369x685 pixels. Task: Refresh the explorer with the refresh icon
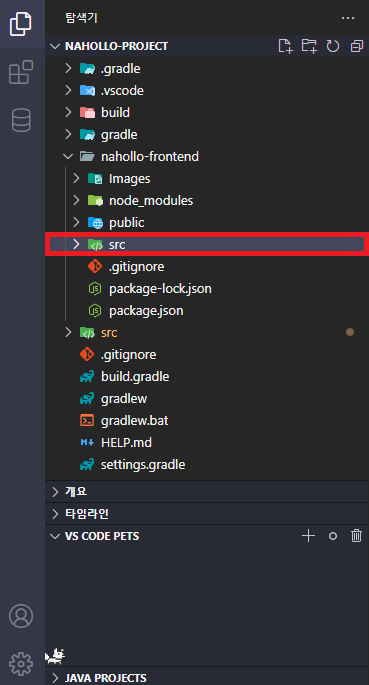333,46
